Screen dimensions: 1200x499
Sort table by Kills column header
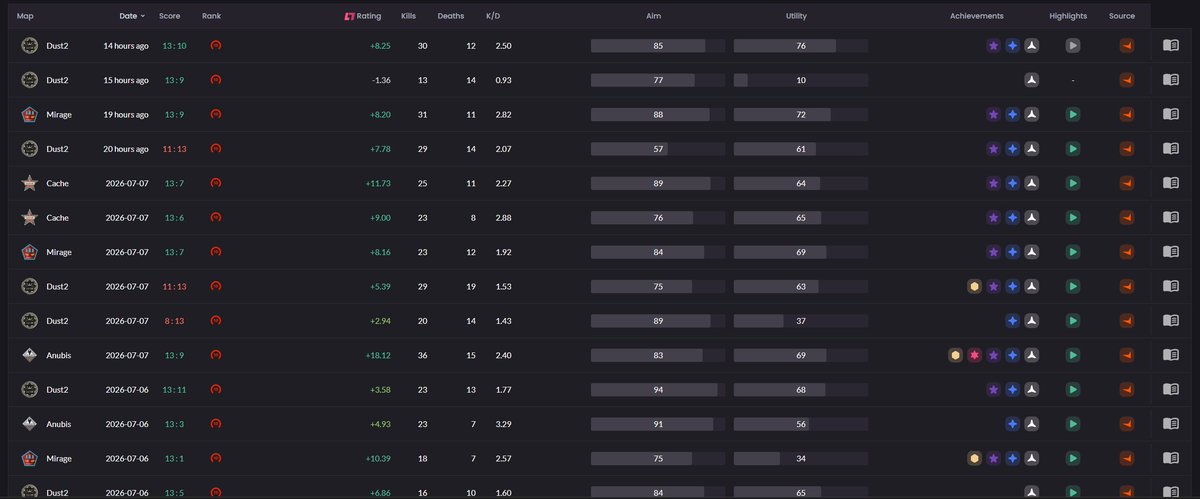click(408, 16)
